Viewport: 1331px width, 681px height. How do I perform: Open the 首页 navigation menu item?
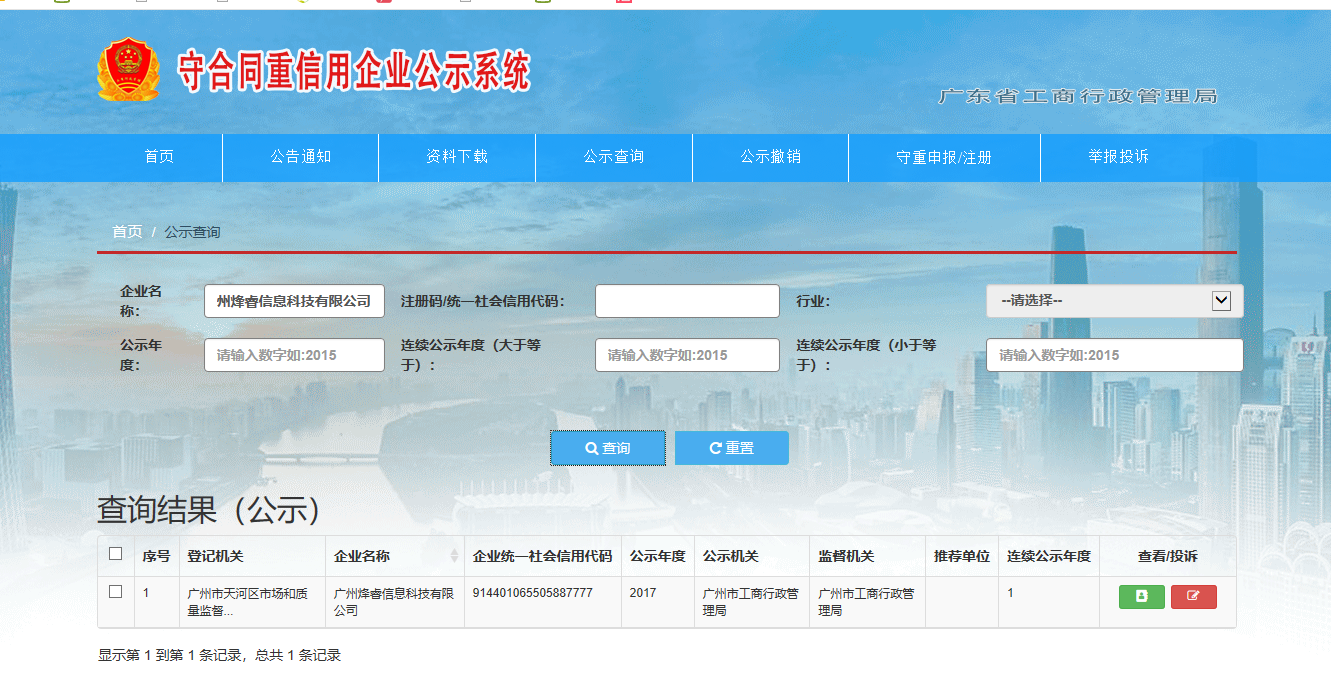[159, 157]
